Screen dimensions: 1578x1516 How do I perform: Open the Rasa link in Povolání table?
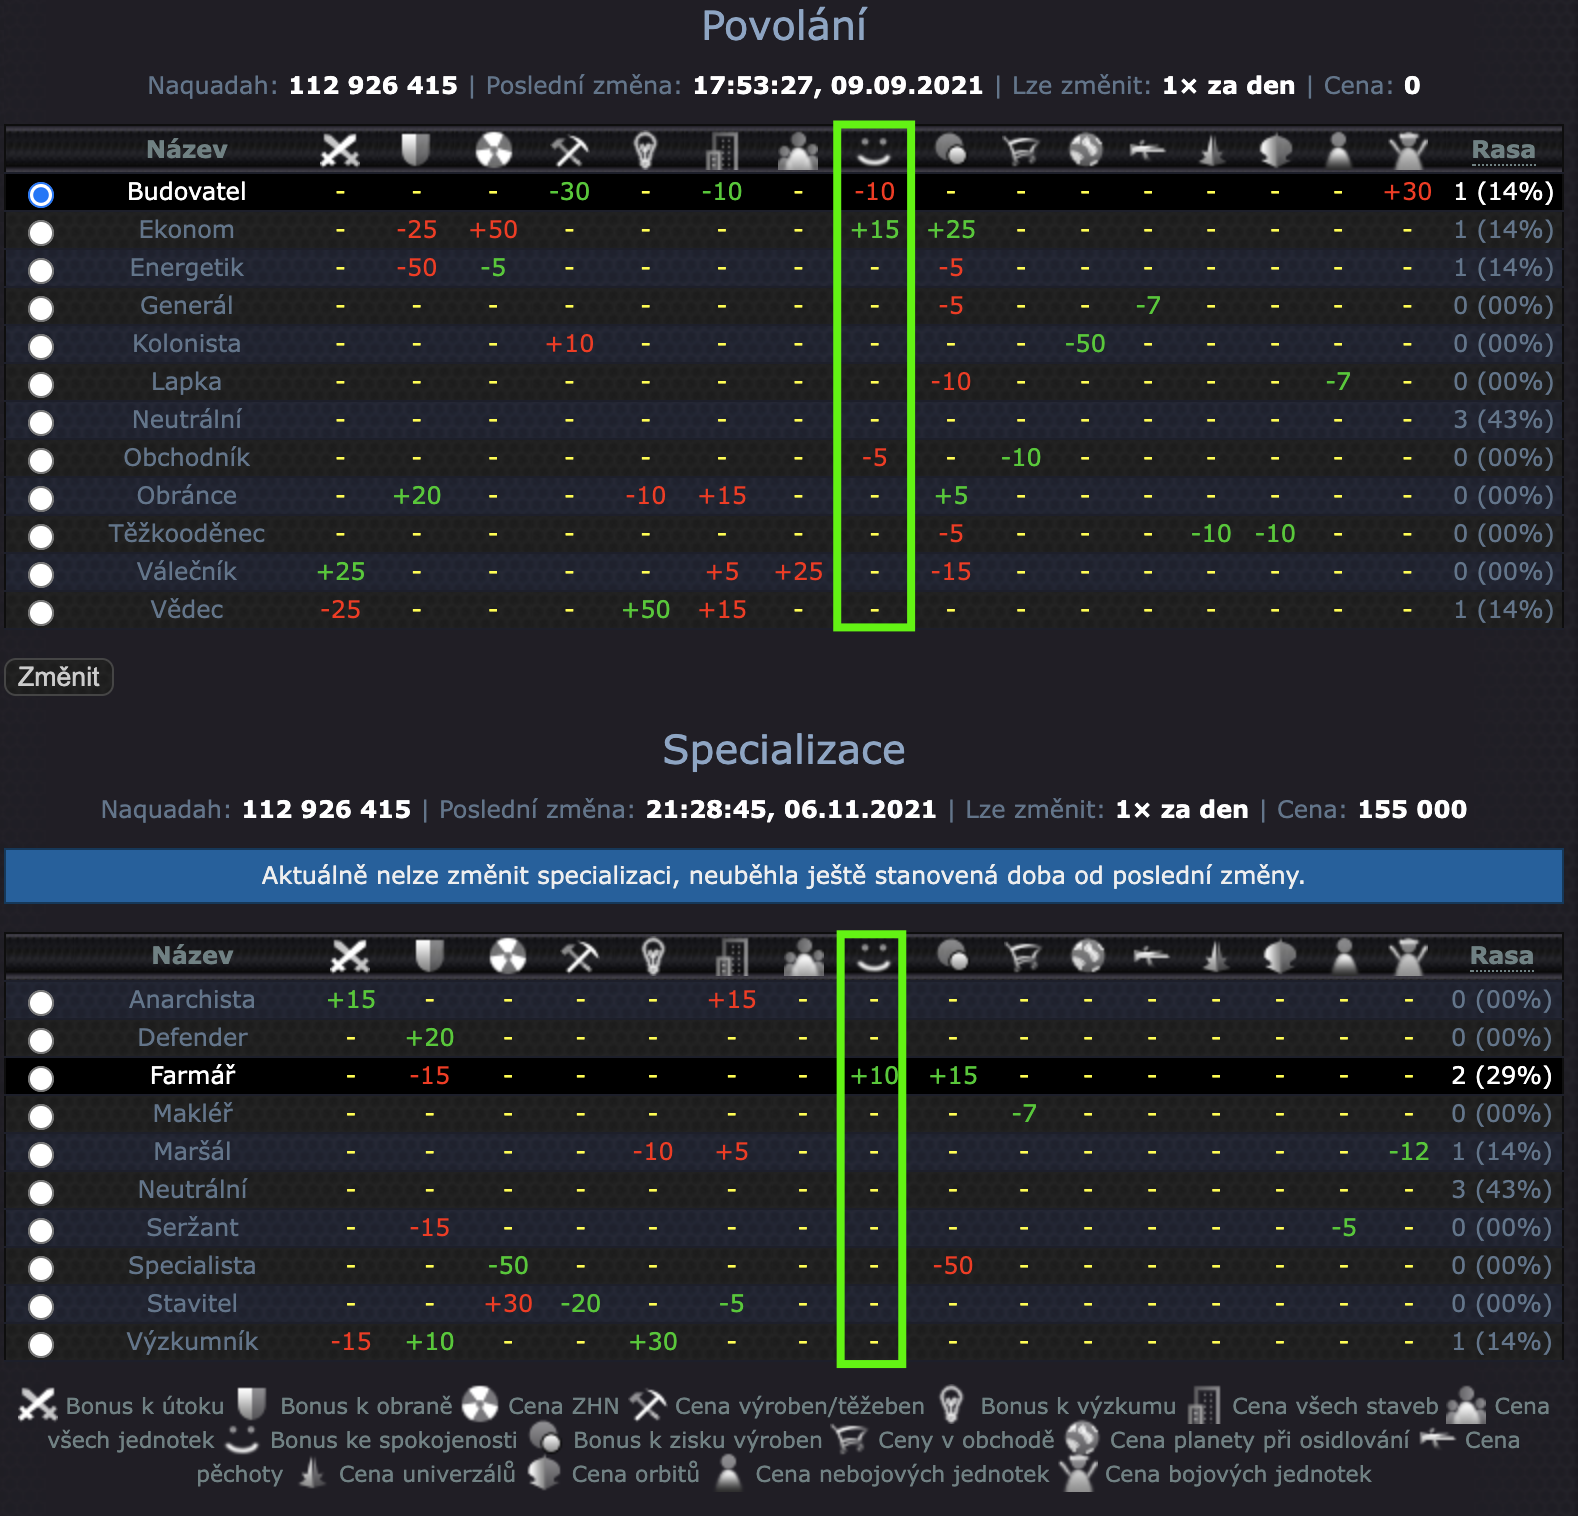1502,150
